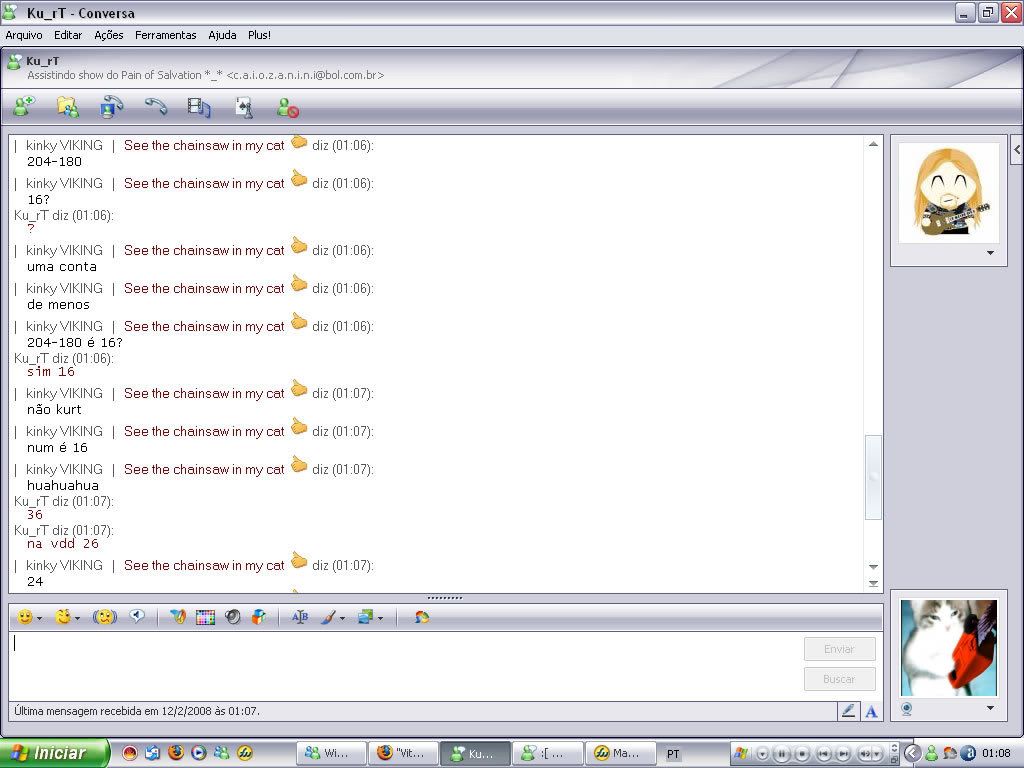This screenshot has width=1024, height=768.
Task: Click the chat scrollbar down arrow
Action: tap(873, 567)
